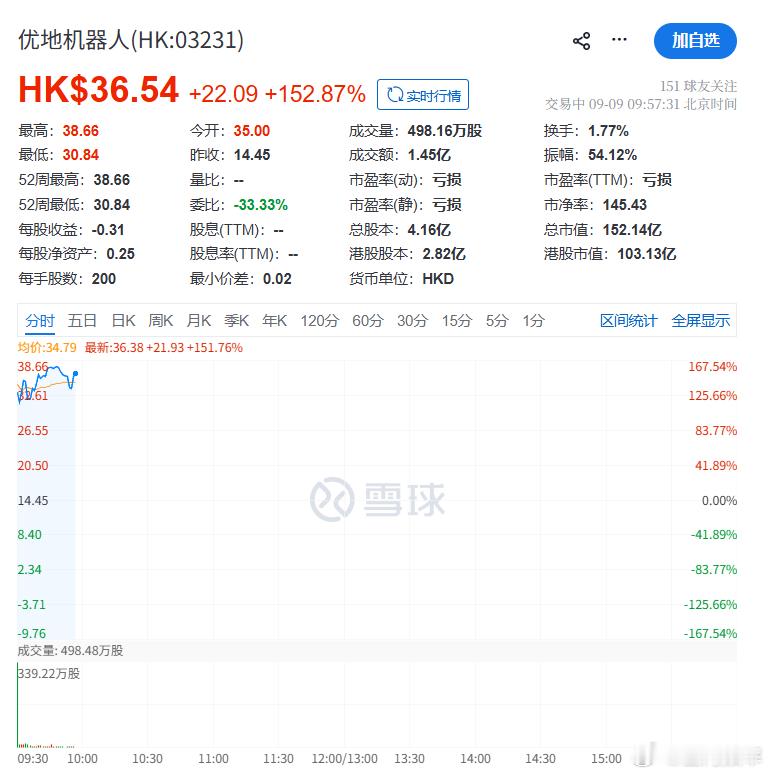The height and width of the screenshot is (775, 770).
Task: Switch to 五日 chart tab
Action: tap(82, 321)
